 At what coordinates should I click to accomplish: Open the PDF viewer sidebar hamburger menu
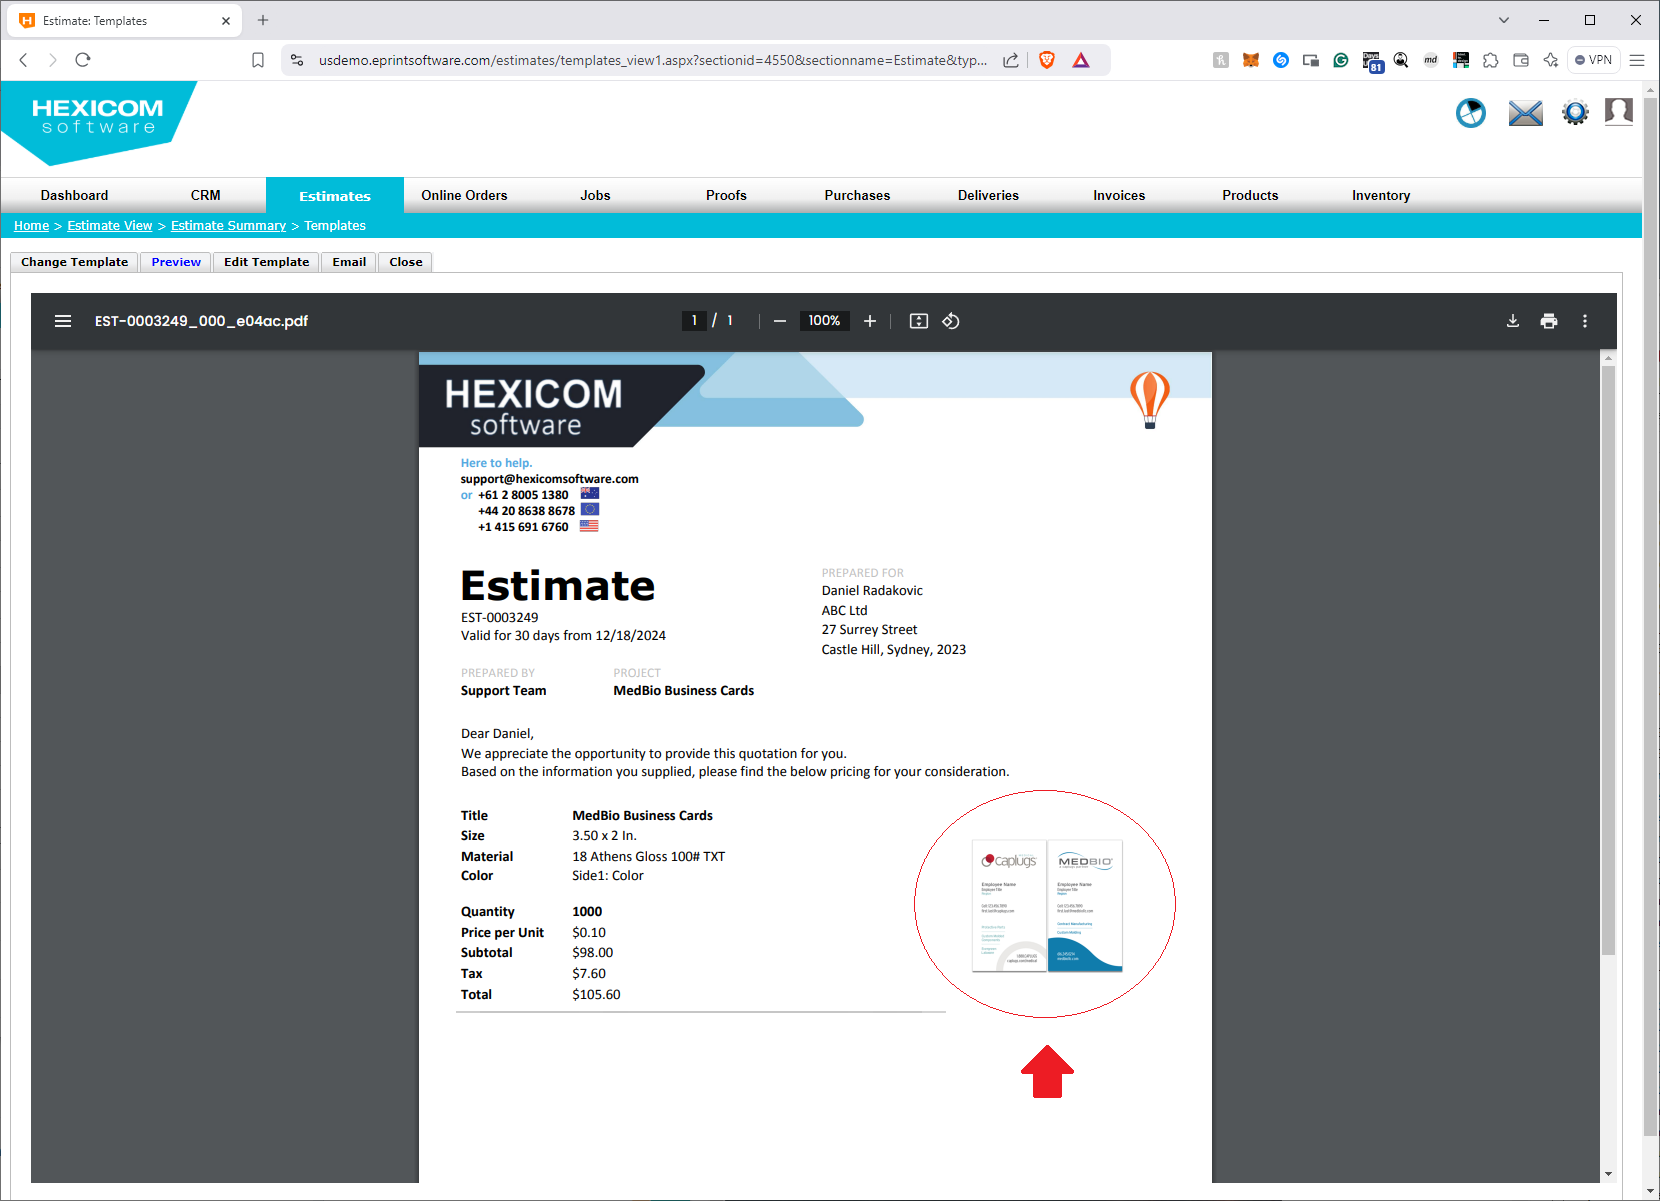coord(63,321)
